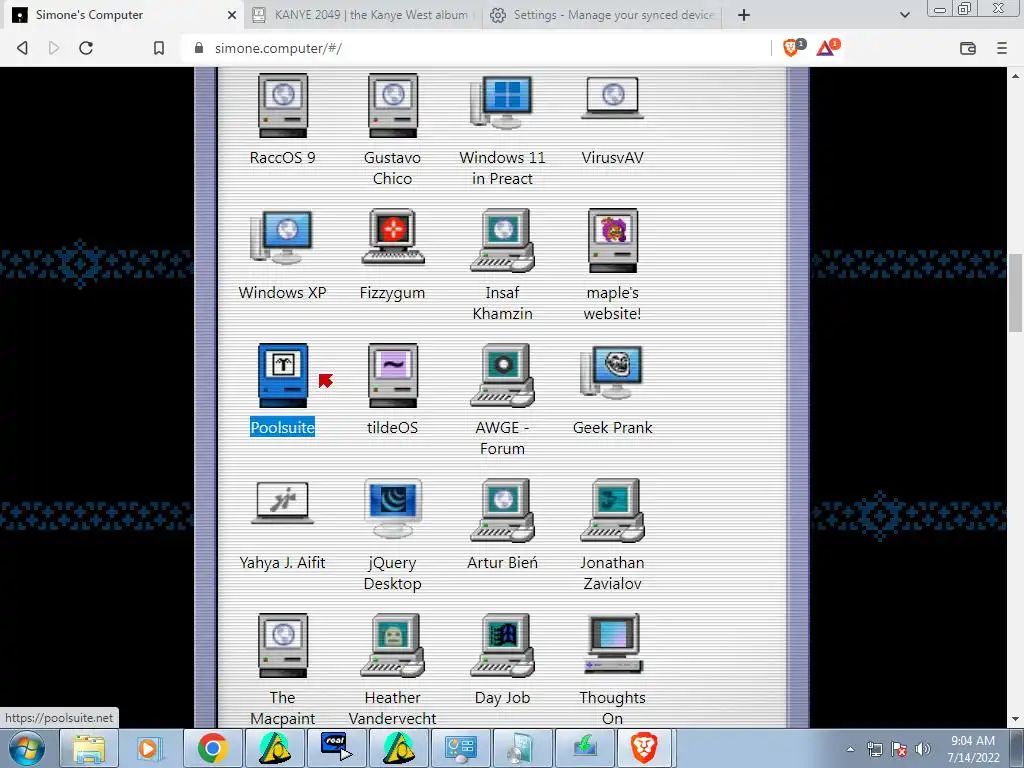
Task: Open the AWGE - Forum computer icon
Action: tap(502, 376)
